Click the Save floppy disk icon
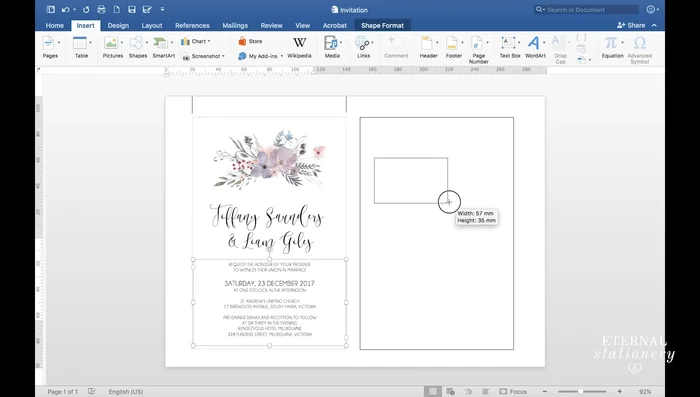Viewport: 700px width, 397px height. point(132,9)
